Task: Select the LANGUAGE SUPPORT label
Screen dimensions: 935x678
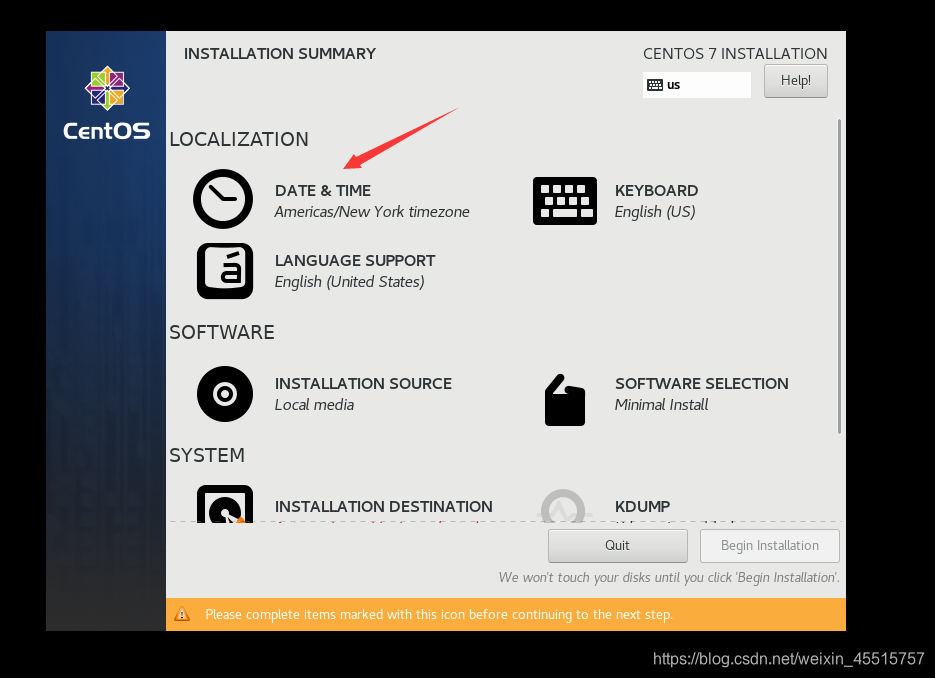Action: click(x=355, y=261)
